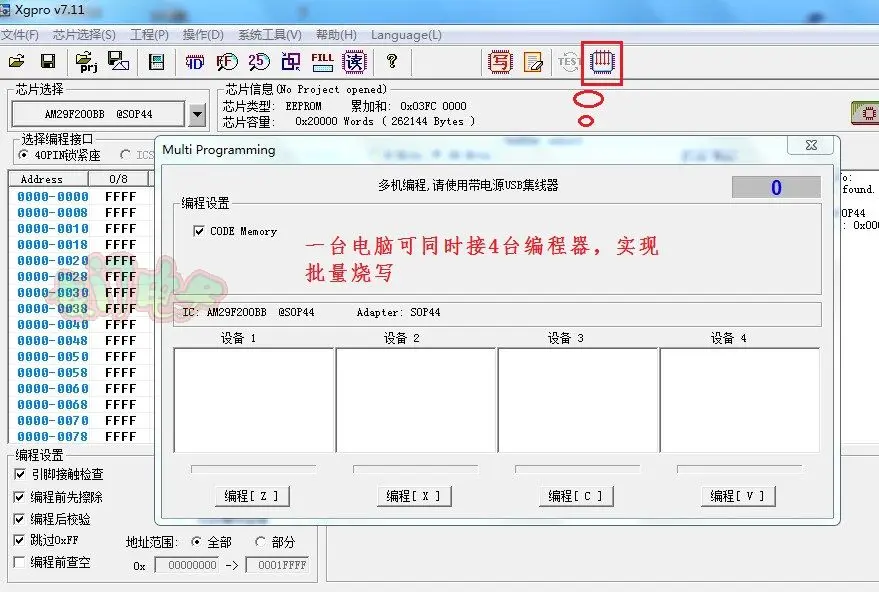Toggle the 跳过0xFF checkbox
Screen dimensions: 879x592
point(20,540)
